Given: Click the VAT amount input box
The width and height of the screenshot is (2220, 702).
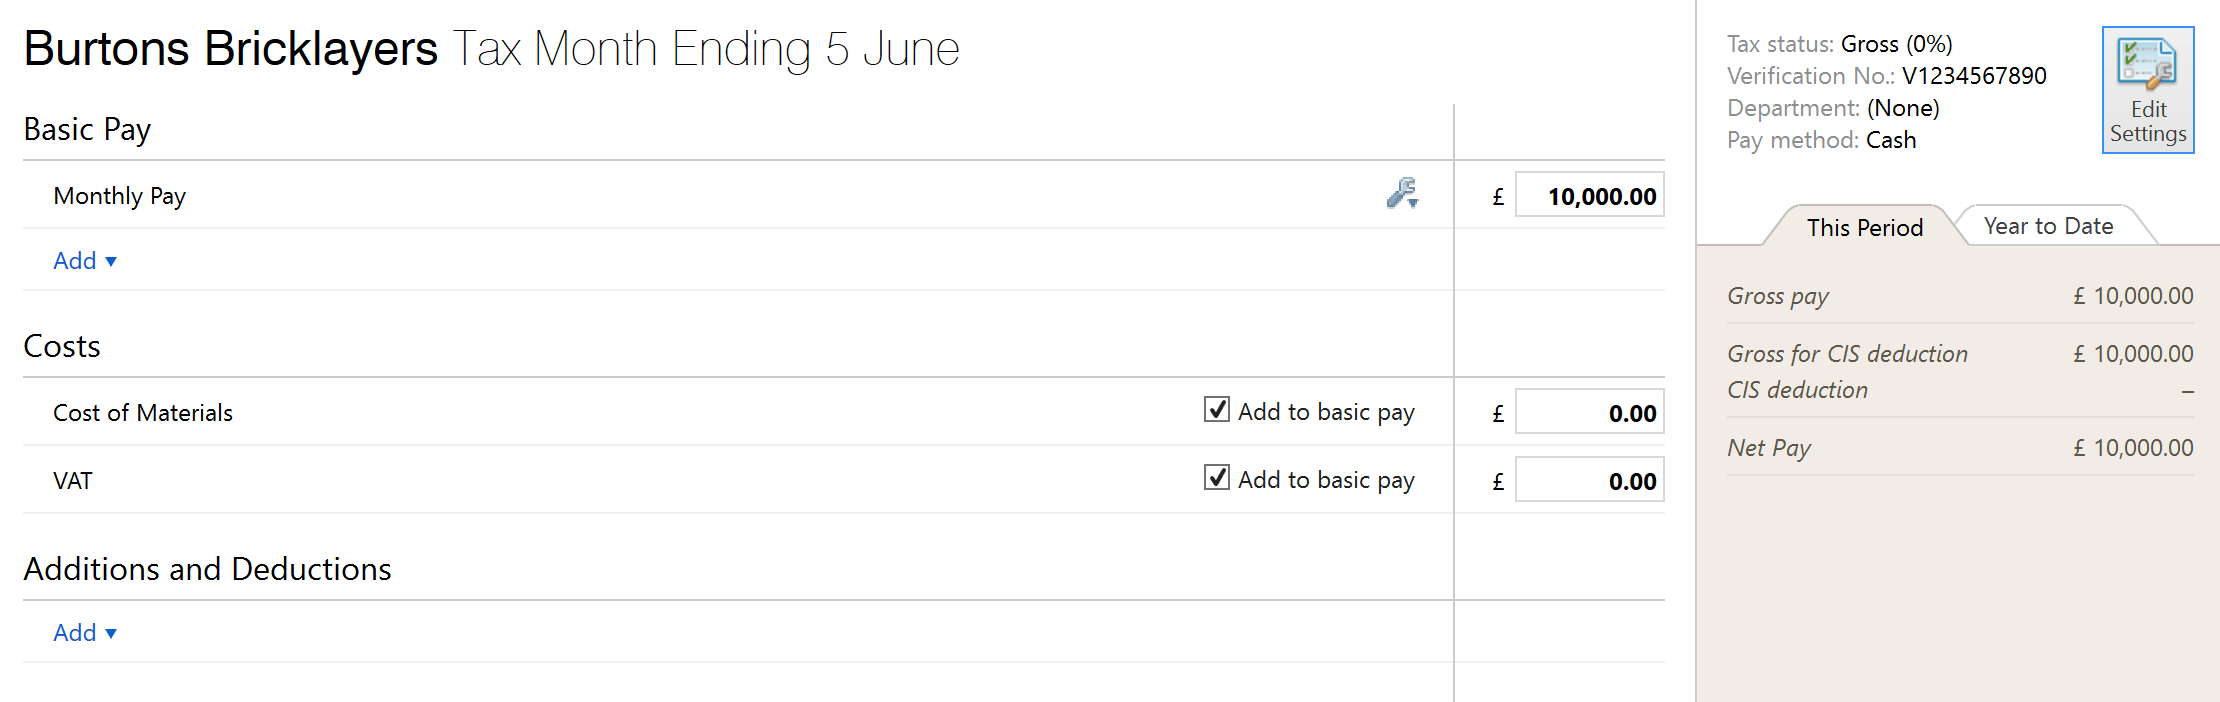Looking at the screenshot, I should [x=1589, y=479].
